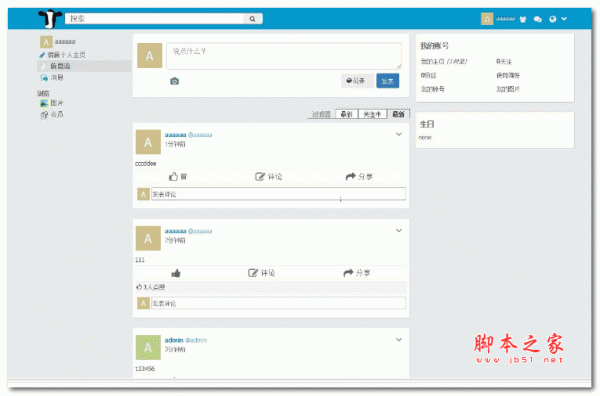This screenshot has height=396, width=600.
Task: Click the avatar on the admin post
Action: tap(148, 347)
